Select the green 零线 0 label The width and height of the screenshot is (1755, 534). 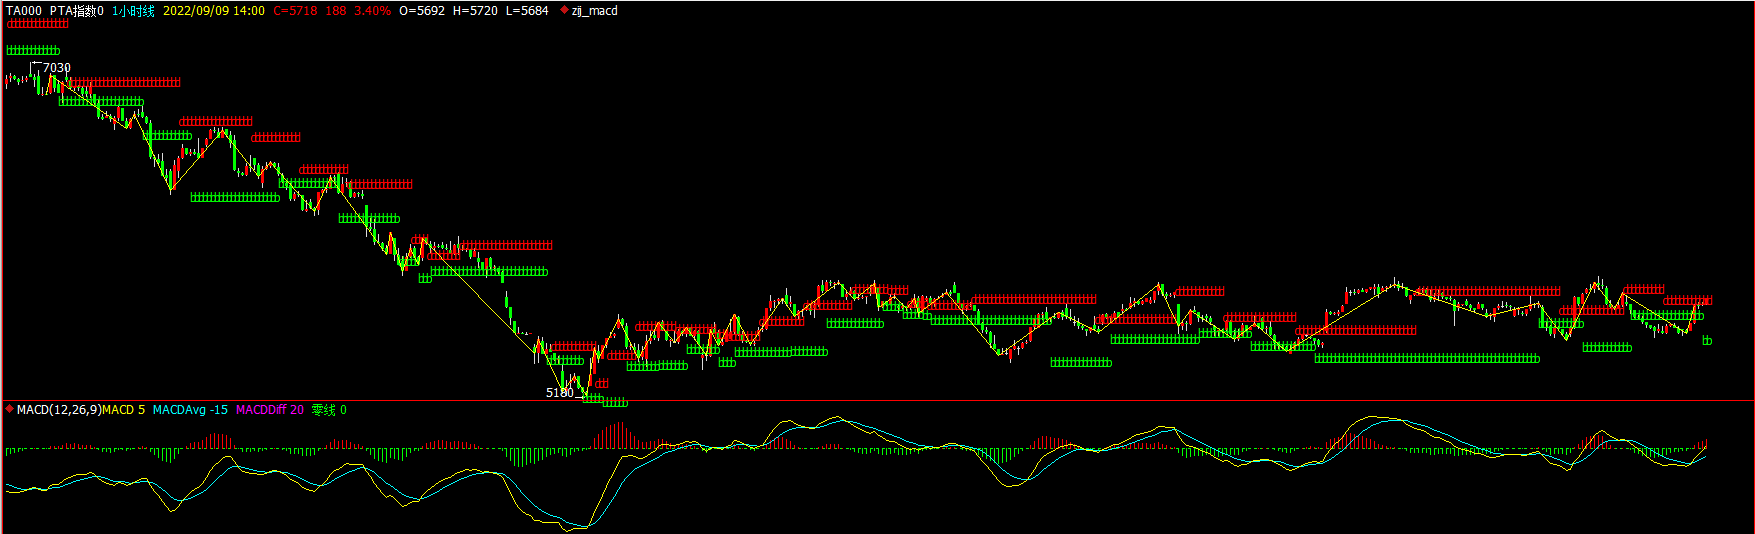coord(329,410)
